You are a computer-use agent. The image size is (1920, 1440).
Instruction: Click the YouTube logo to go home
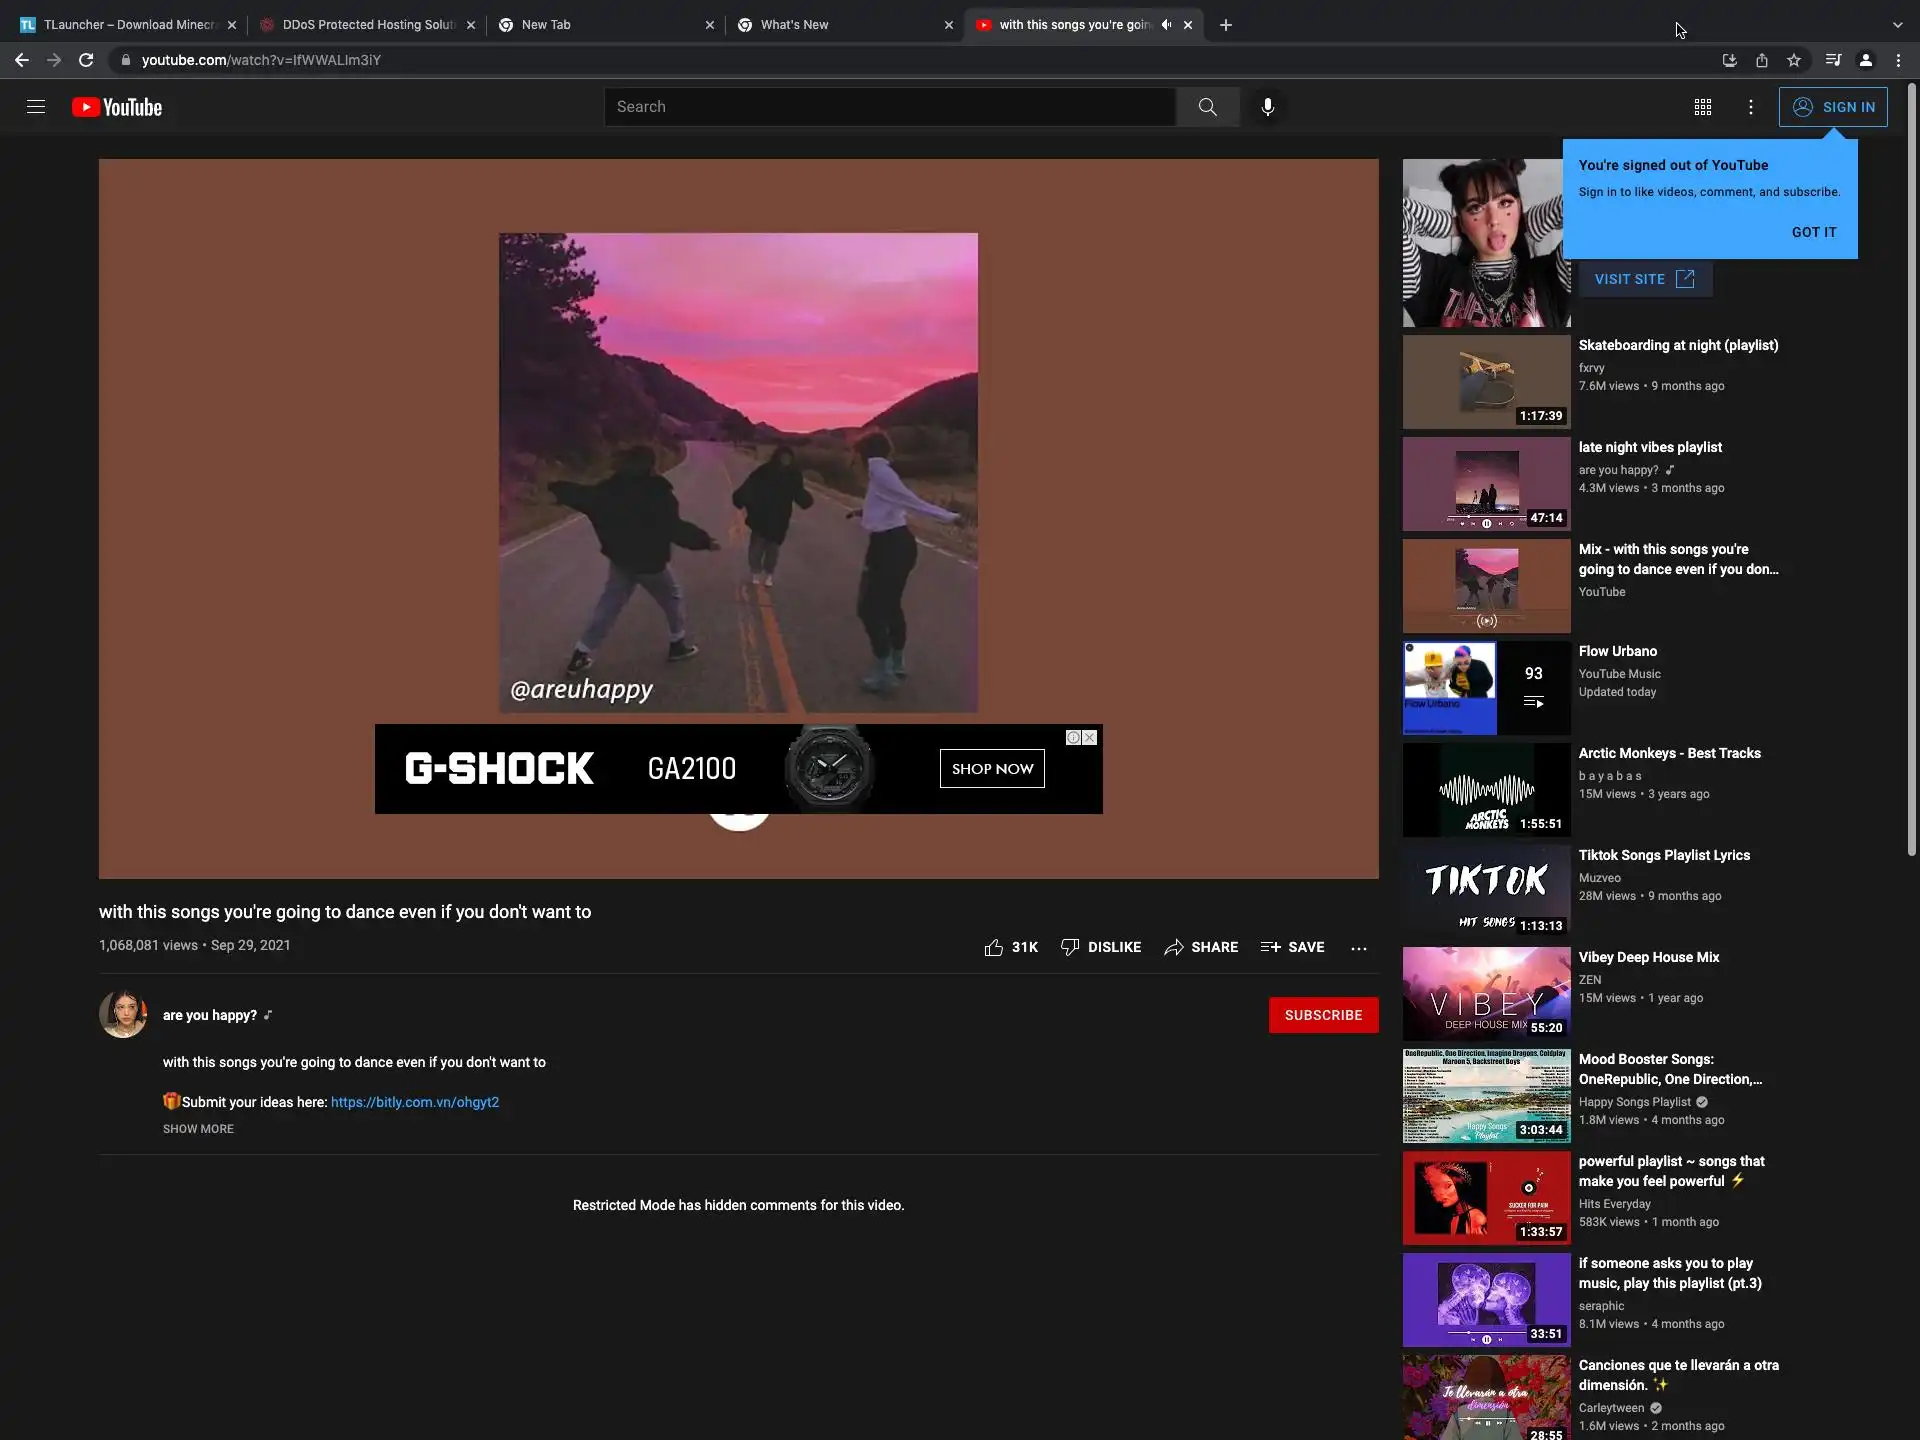coord(117,107)
